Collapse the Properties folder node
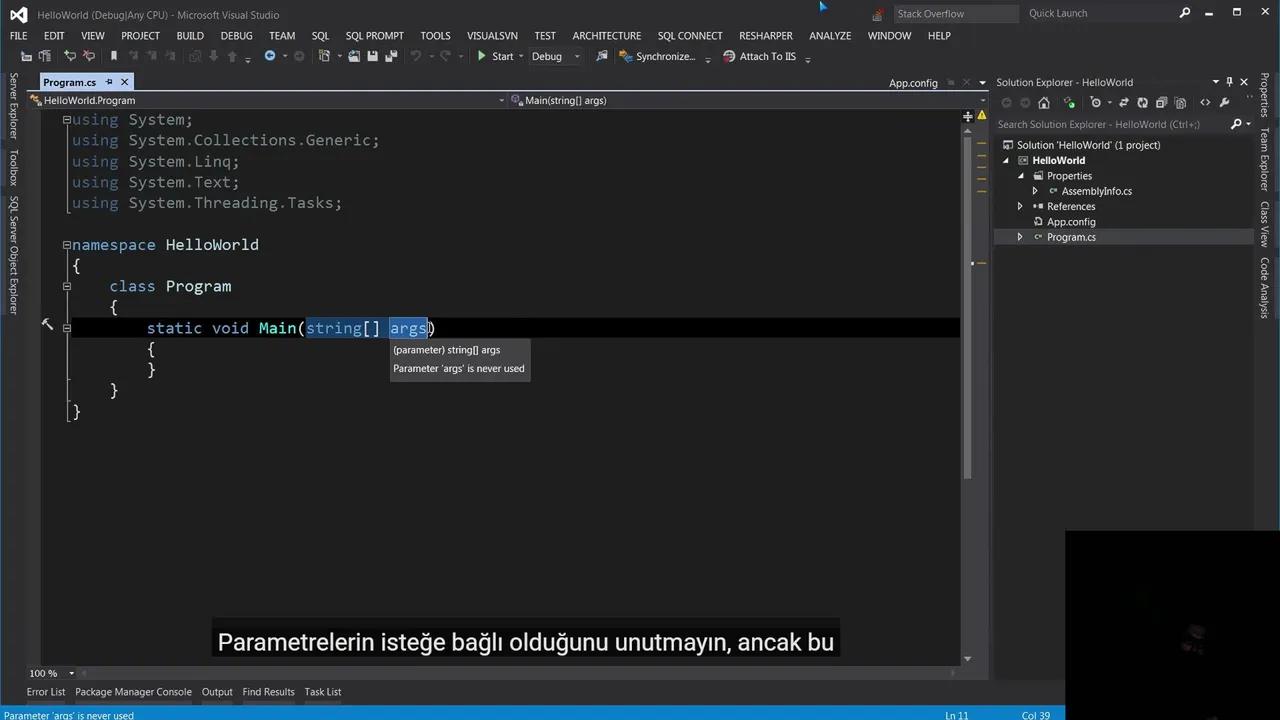The image size is (1280, 720). click(1021, 176)
